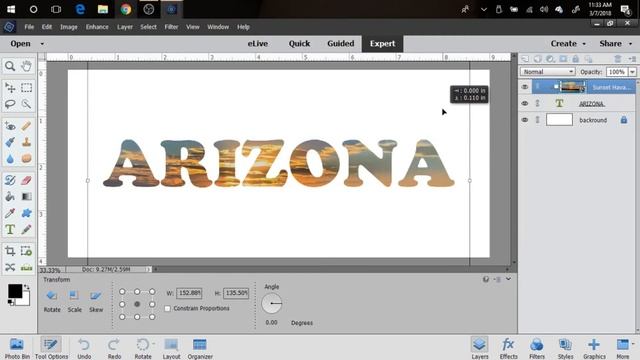Image resolution: width=640 pixels, height=360 pixels.
Task: Select the Rectangular Marquee tool
Action: coord(27,88)
